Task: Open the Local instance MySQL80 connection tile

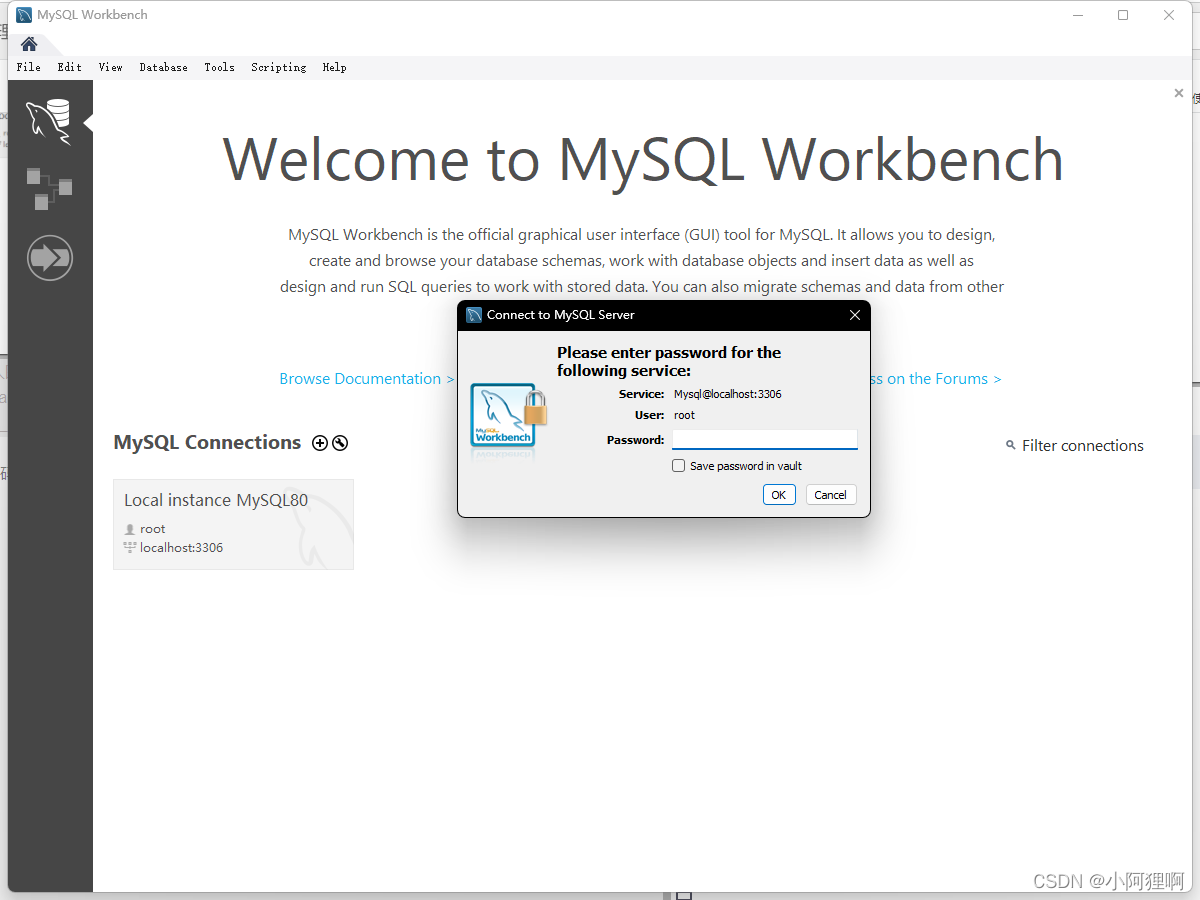Action: click(x=233, y=525)
